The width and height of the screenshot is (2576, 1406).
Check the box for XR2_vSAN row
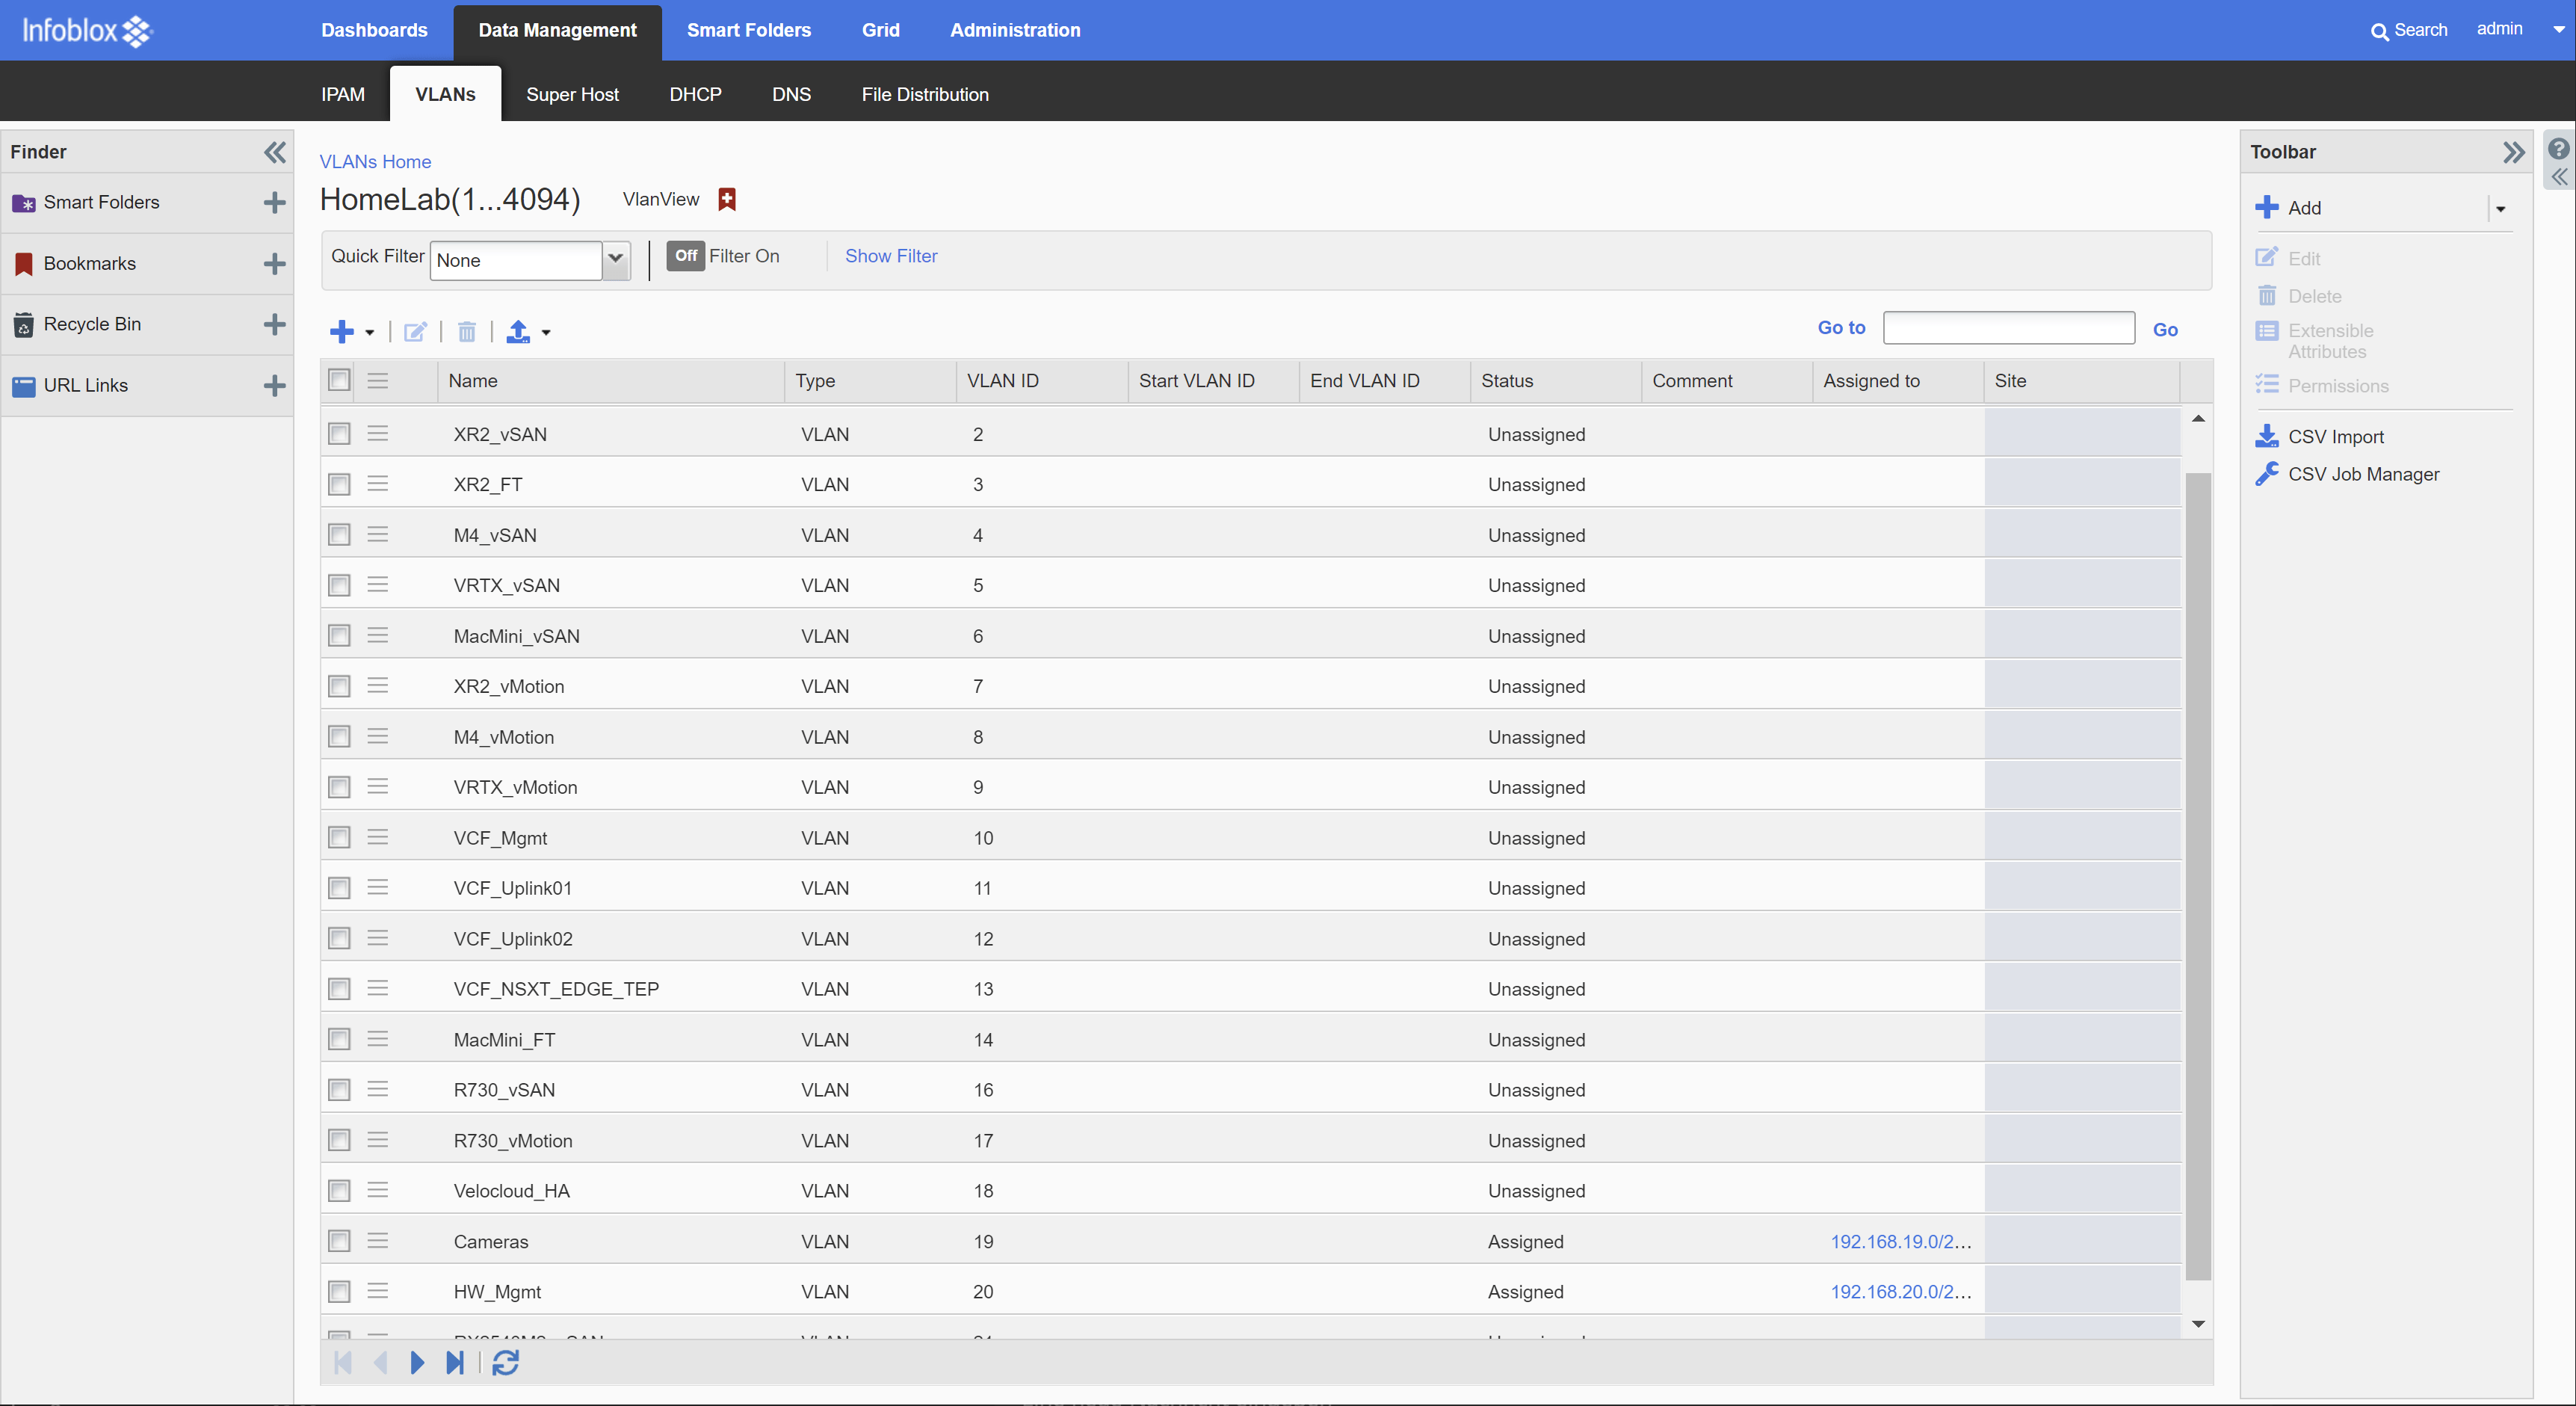pos(339,434)
